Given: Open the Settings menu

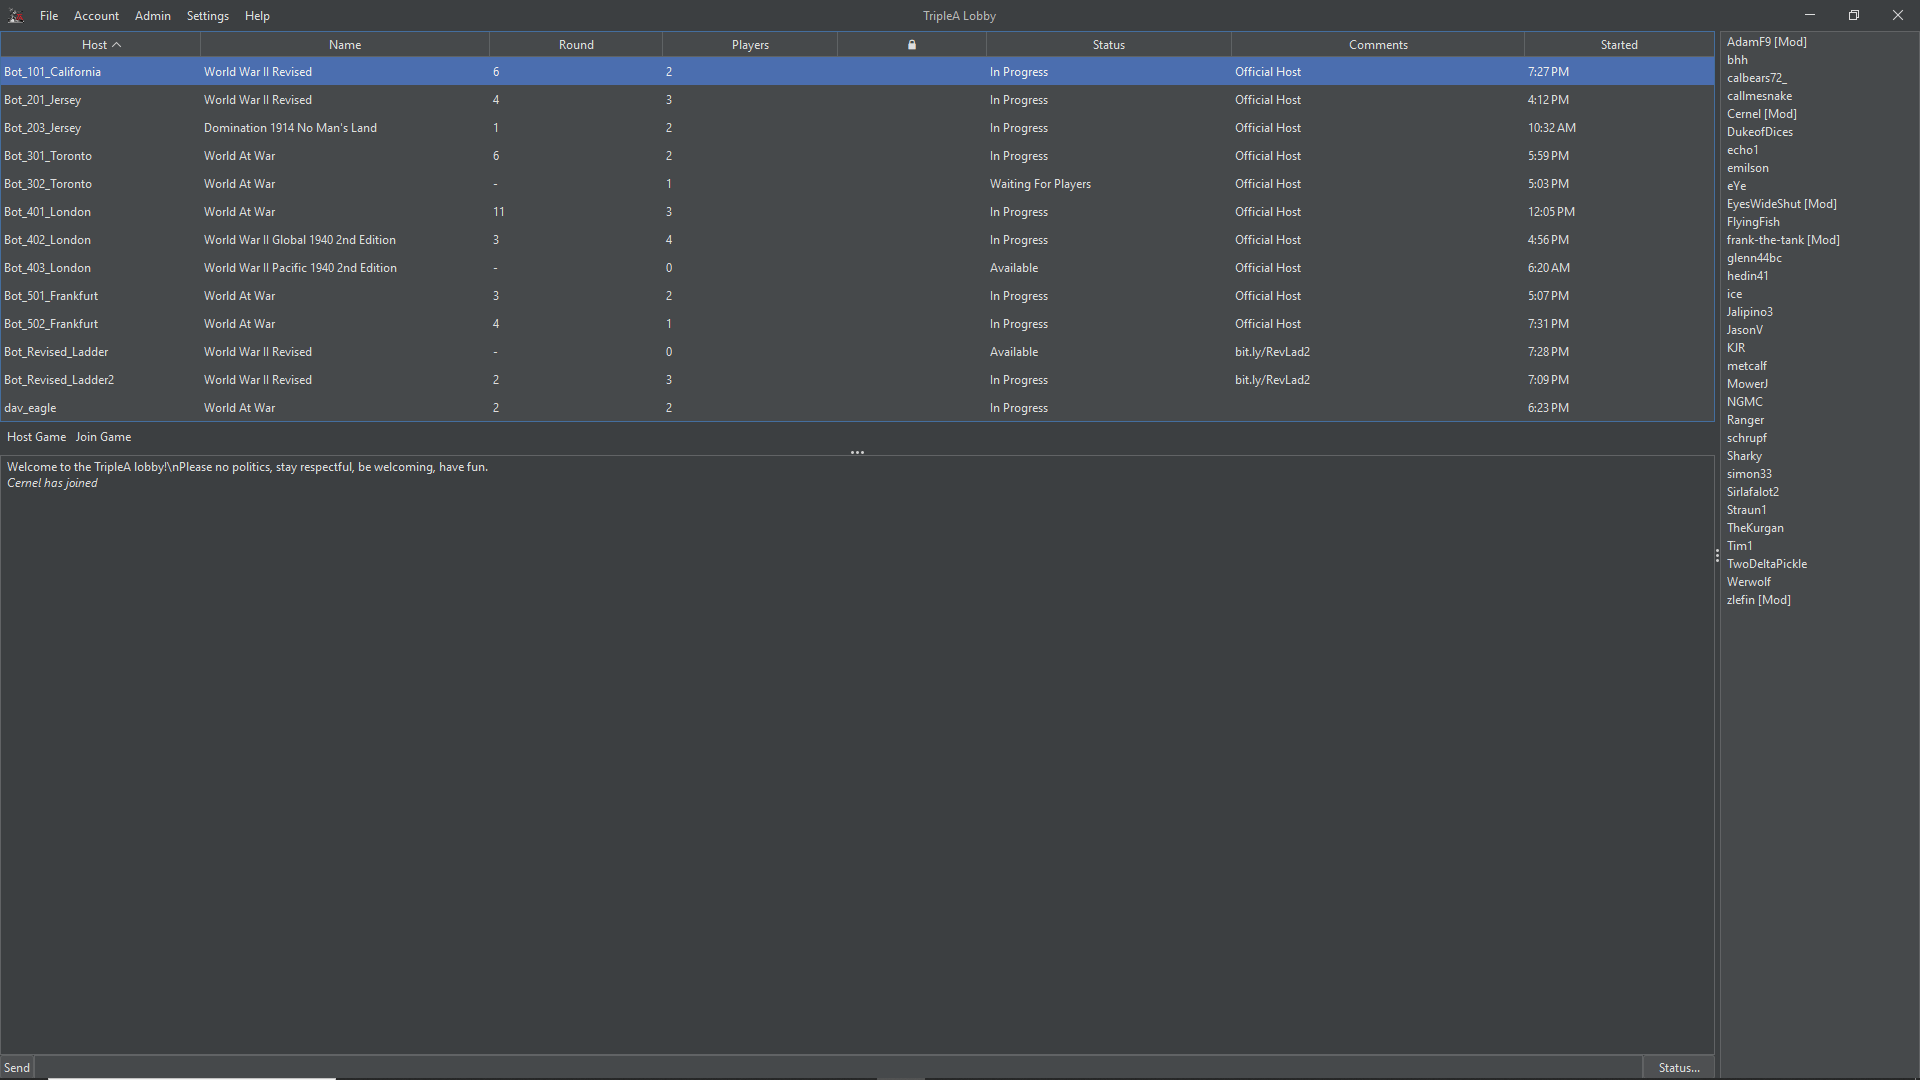Looking at the screenshot, I should click(208, 16).
